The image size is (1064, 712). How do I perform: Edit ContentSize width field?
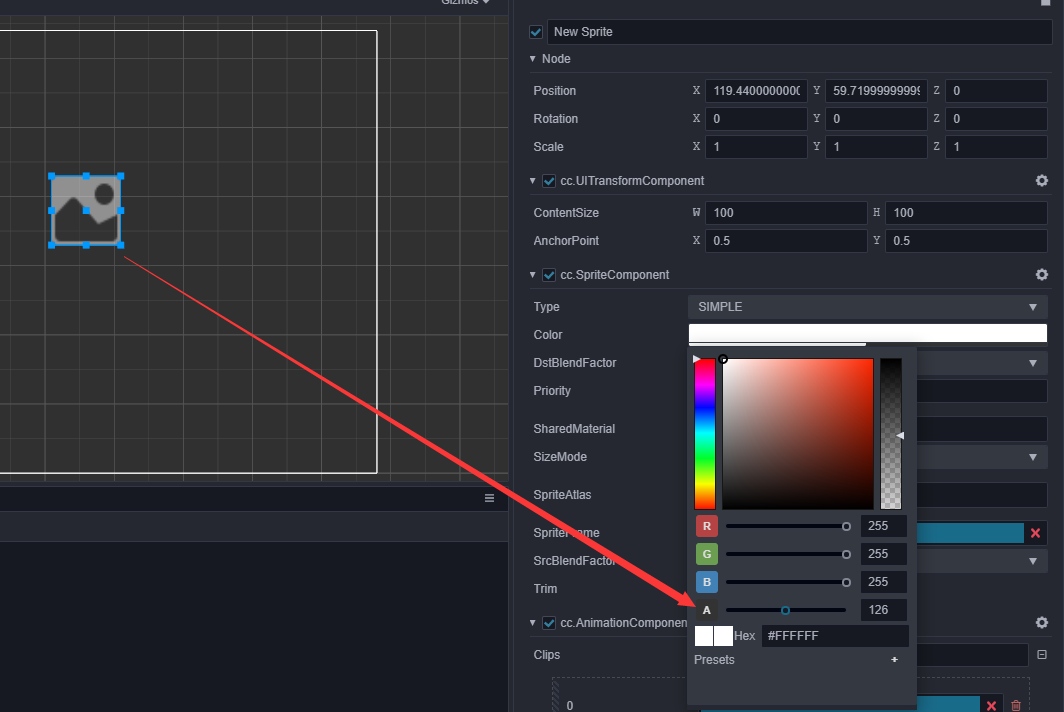(x=786, y=213)
